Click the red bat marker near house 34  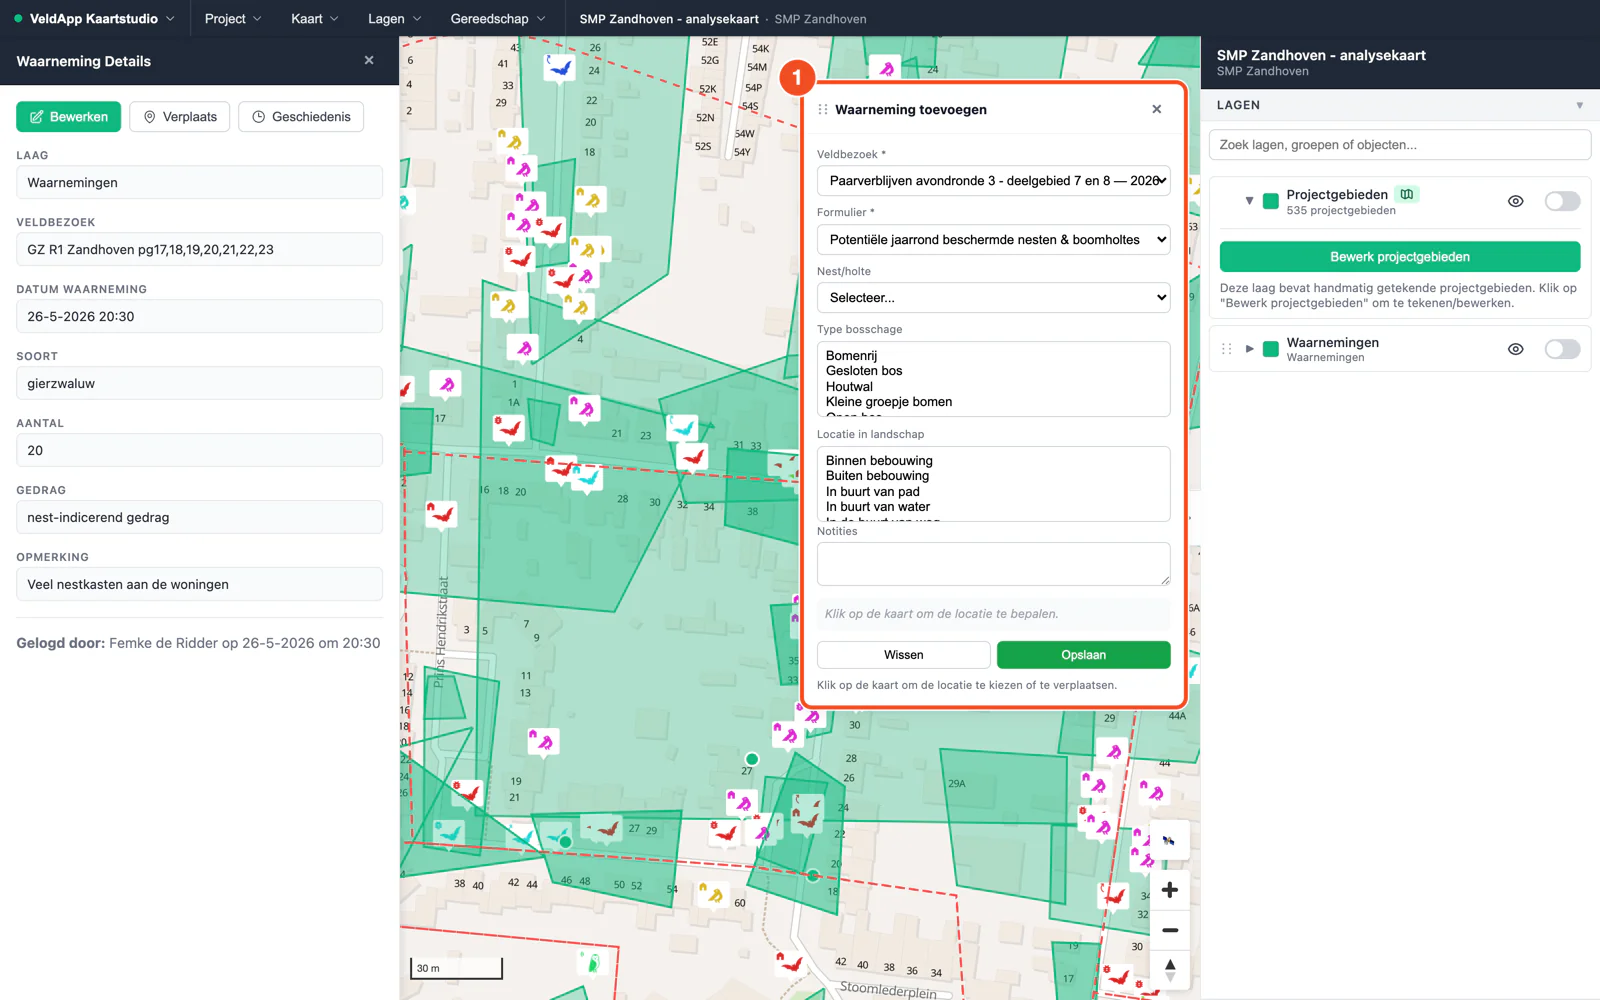coord(1113,895)
